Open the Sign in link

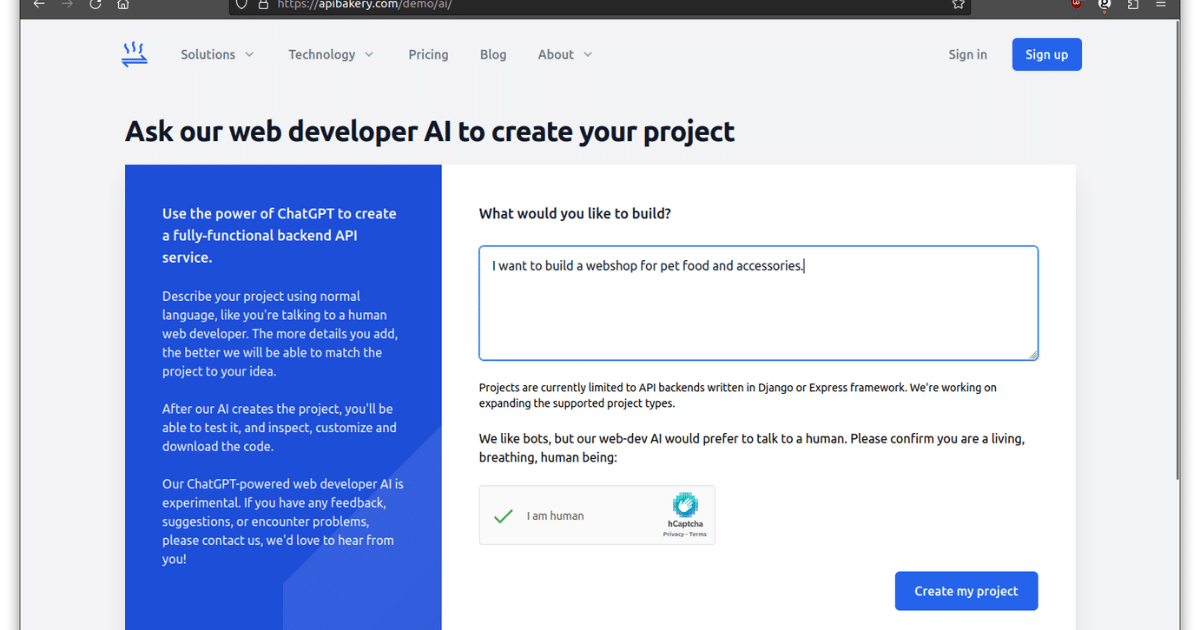(967, 54)
